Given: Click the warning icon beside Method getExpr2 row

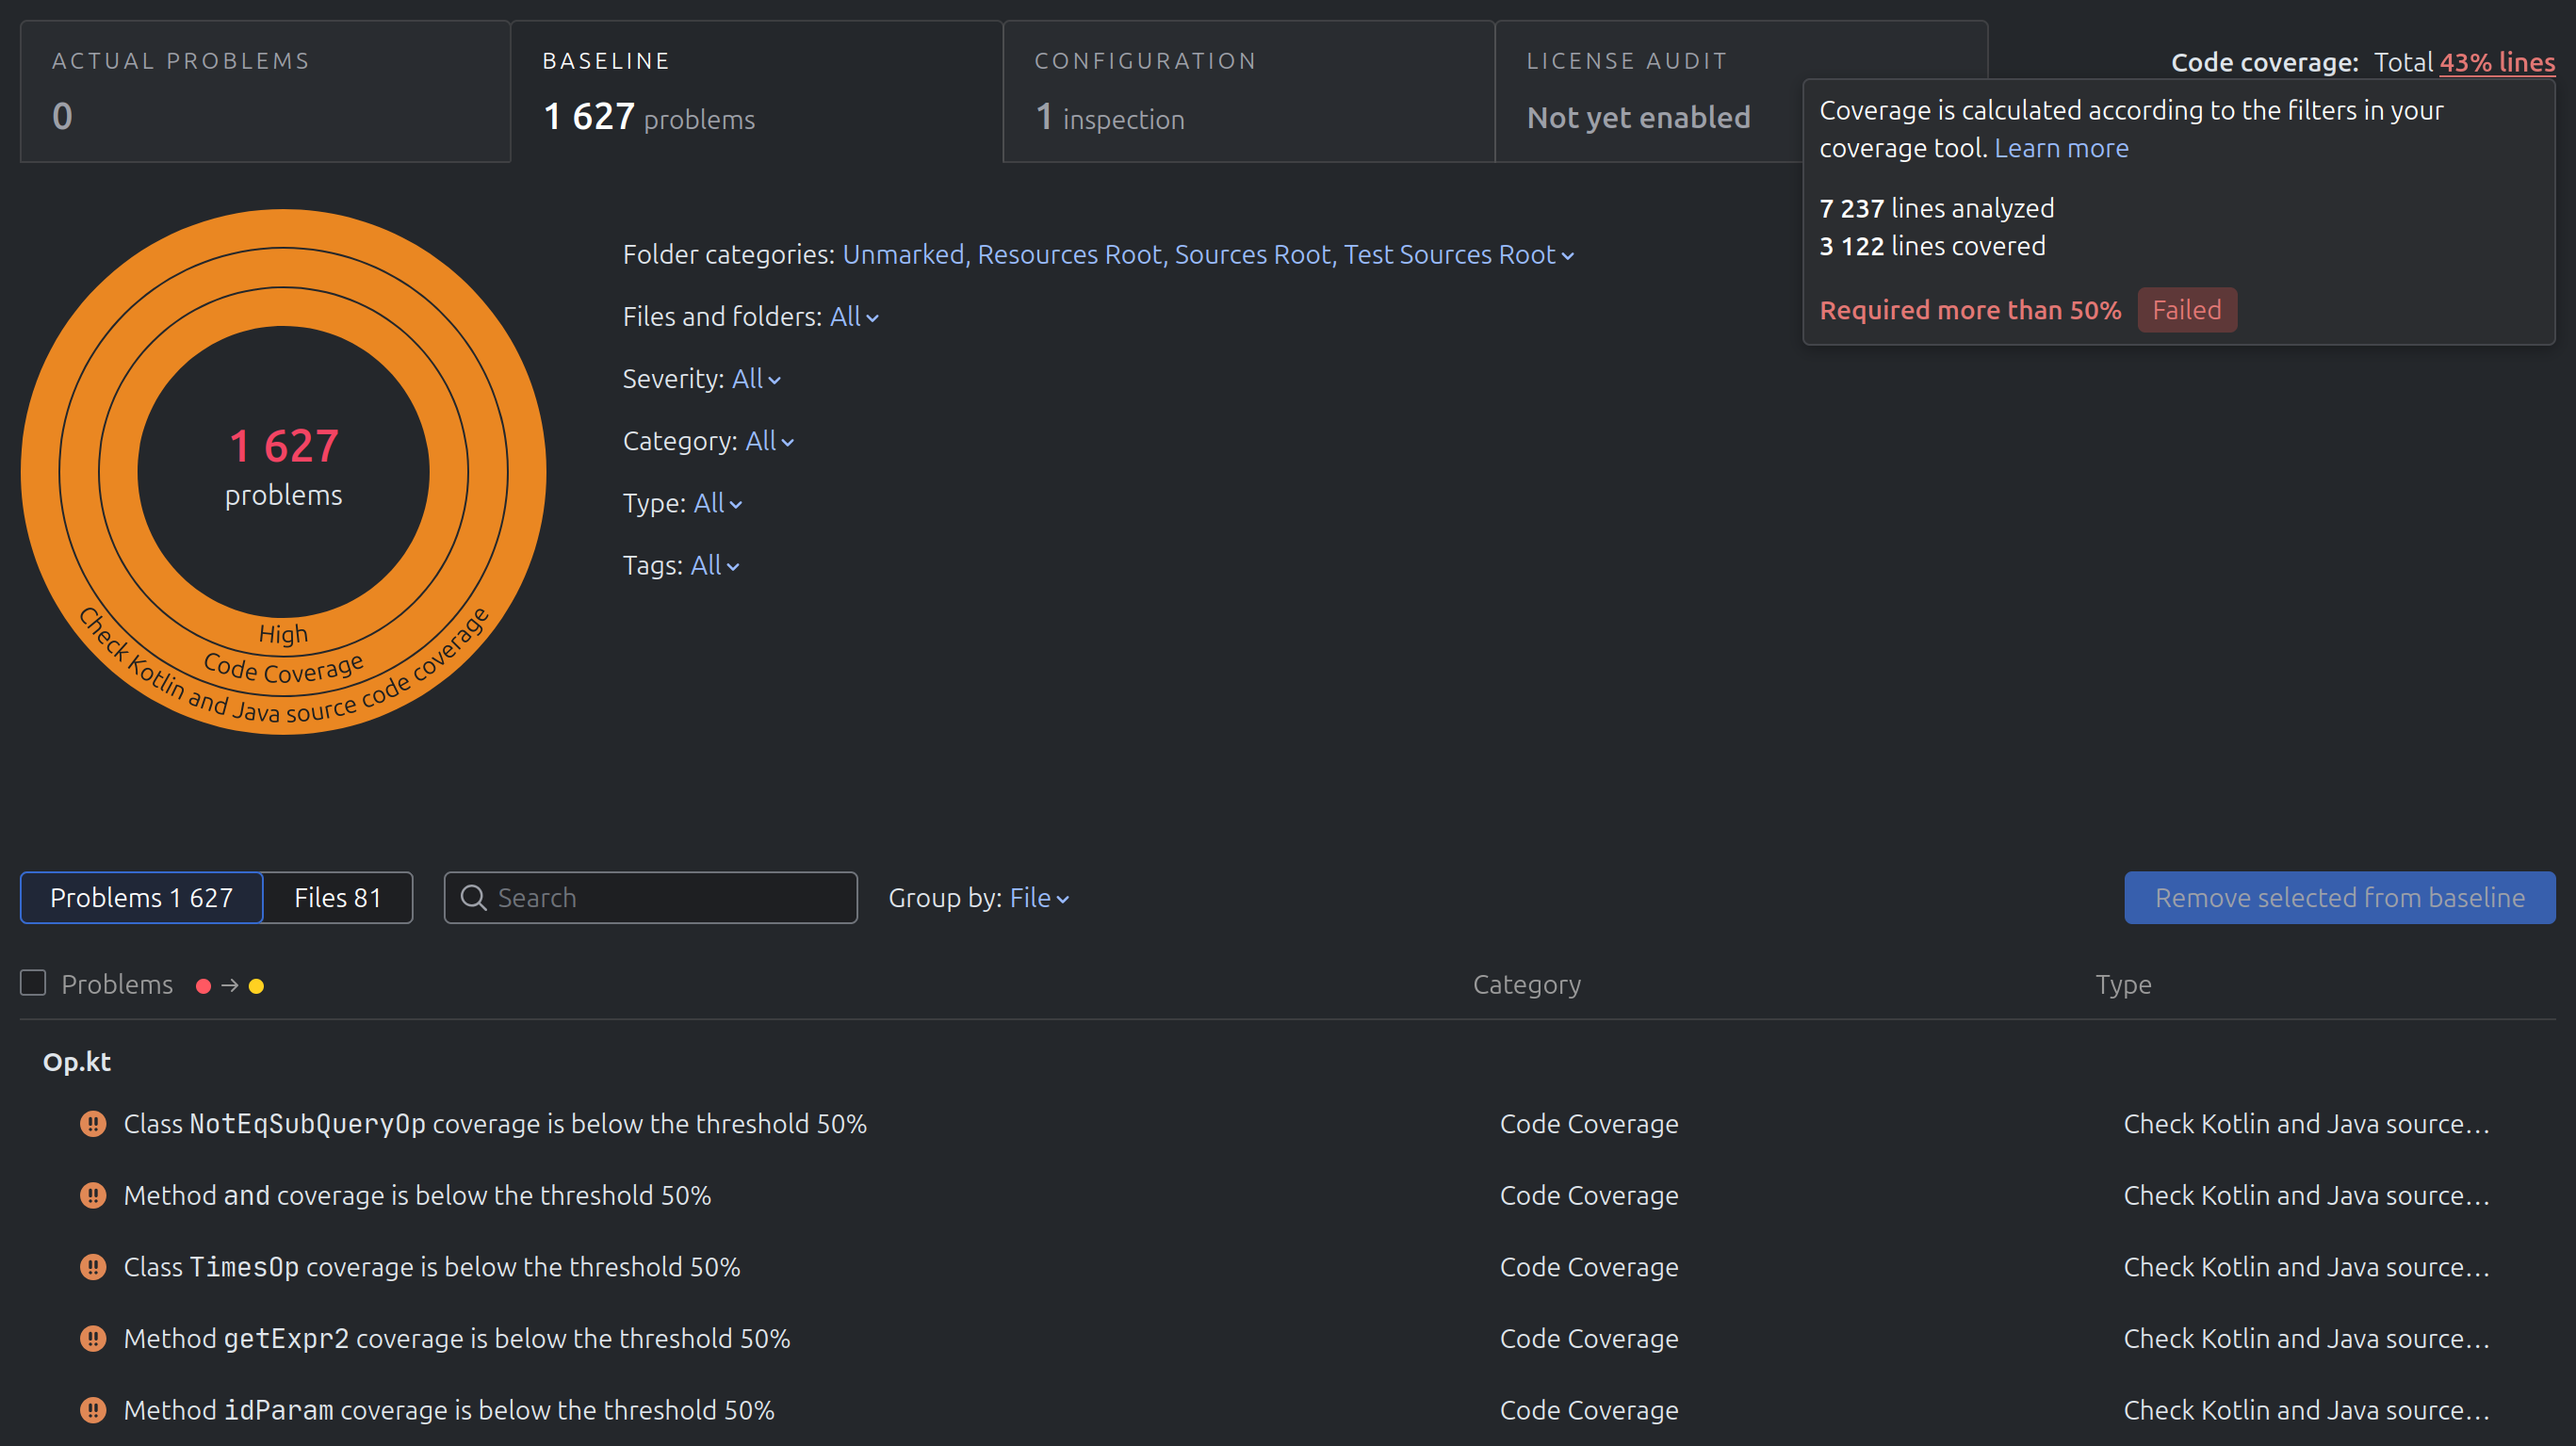Looking at the screenshot, I should pos(93,1338).
